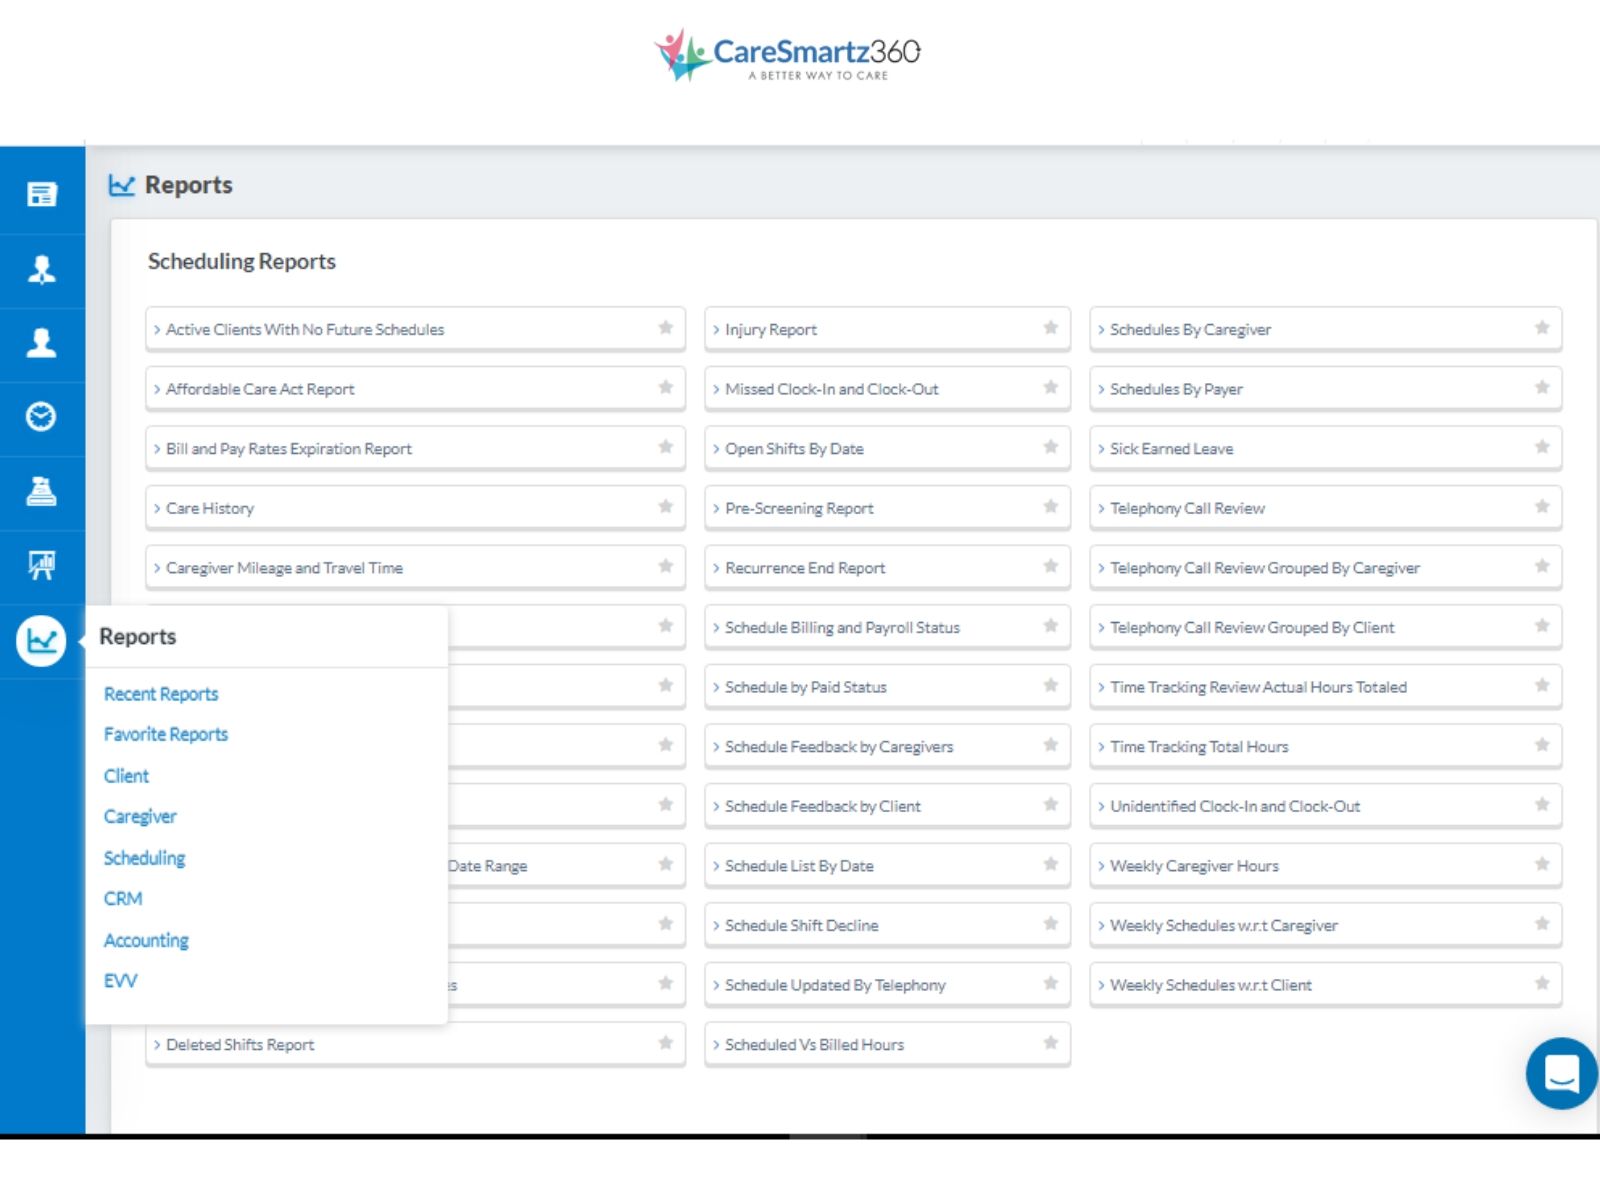
Task: Open the dashboard icon in sidebar
Action: tap(42, 194)
